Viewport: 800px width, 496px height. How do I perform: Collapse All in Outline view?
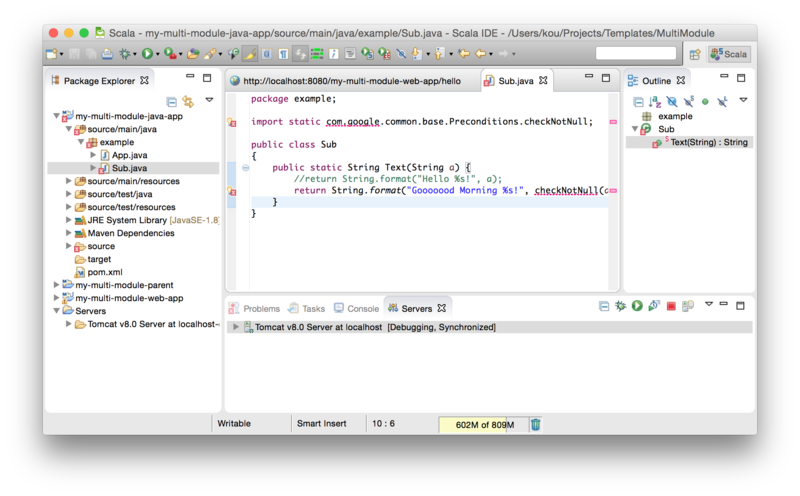638,102
